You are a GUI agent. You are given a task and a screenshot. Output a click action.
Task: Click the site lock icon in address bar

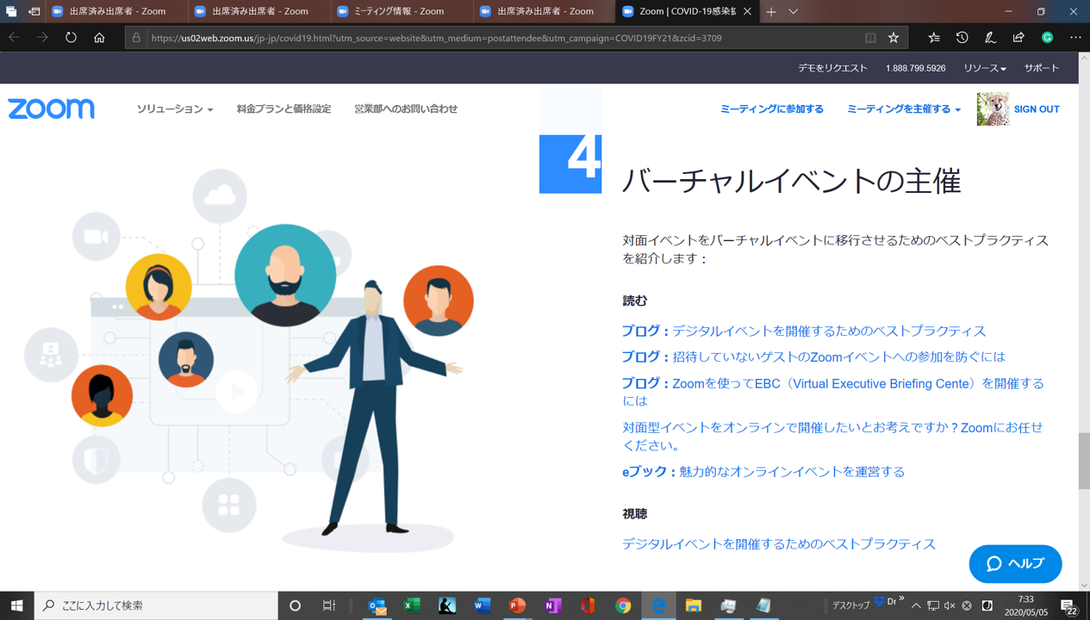pos(136,38)
